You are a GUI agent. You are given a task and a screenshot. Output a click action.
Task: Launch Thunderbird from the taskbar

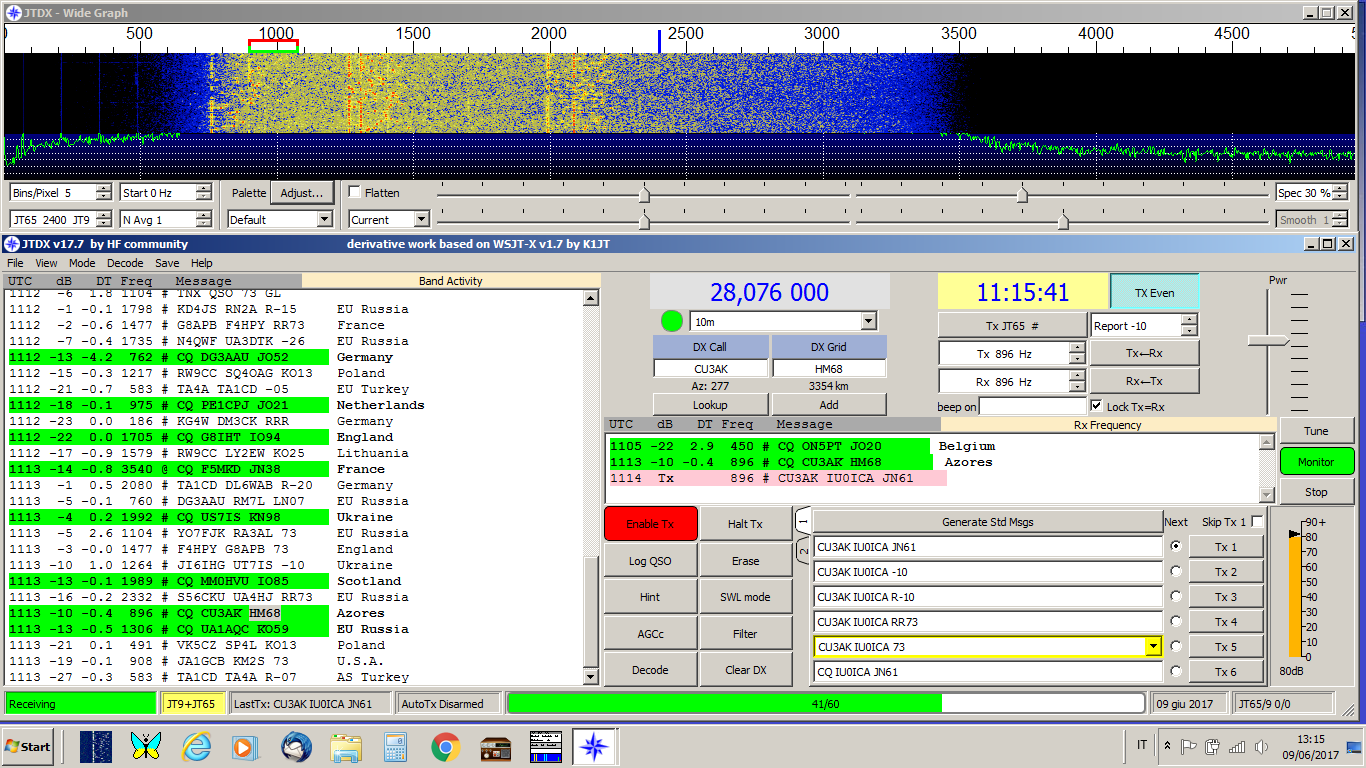tap(297, 746)
